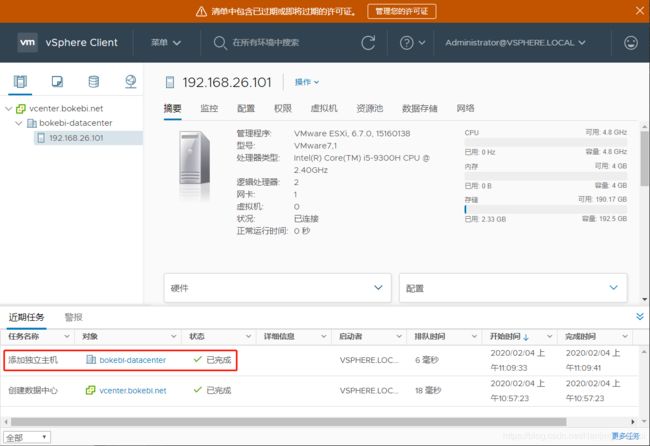The height and width of the screenshot is (446, 650).
Task: Open the Storage inventory view icon
Action: pyautogui.click(x=94, y=81)
